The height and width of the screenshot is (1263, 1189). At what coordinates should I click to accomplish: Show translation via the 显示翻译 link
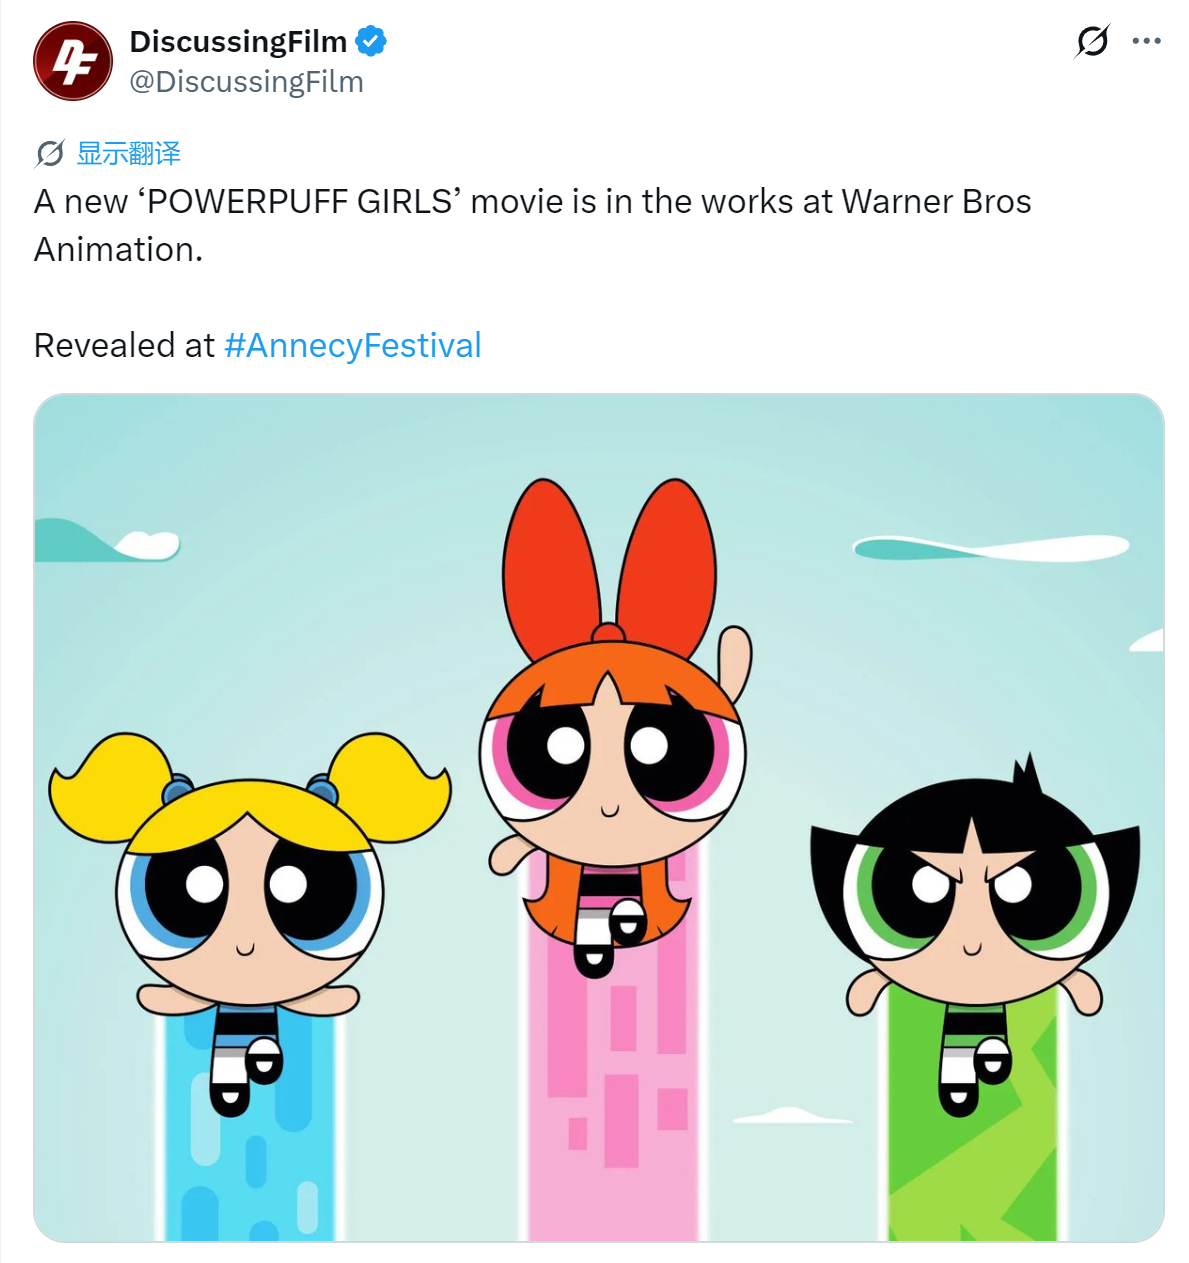coord(129,153)
